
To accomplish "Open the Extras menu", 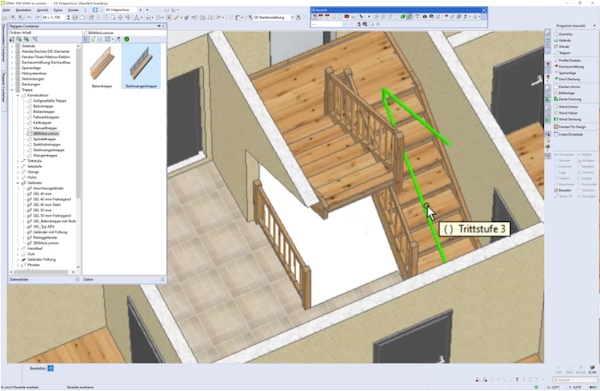I will point(58,10).
